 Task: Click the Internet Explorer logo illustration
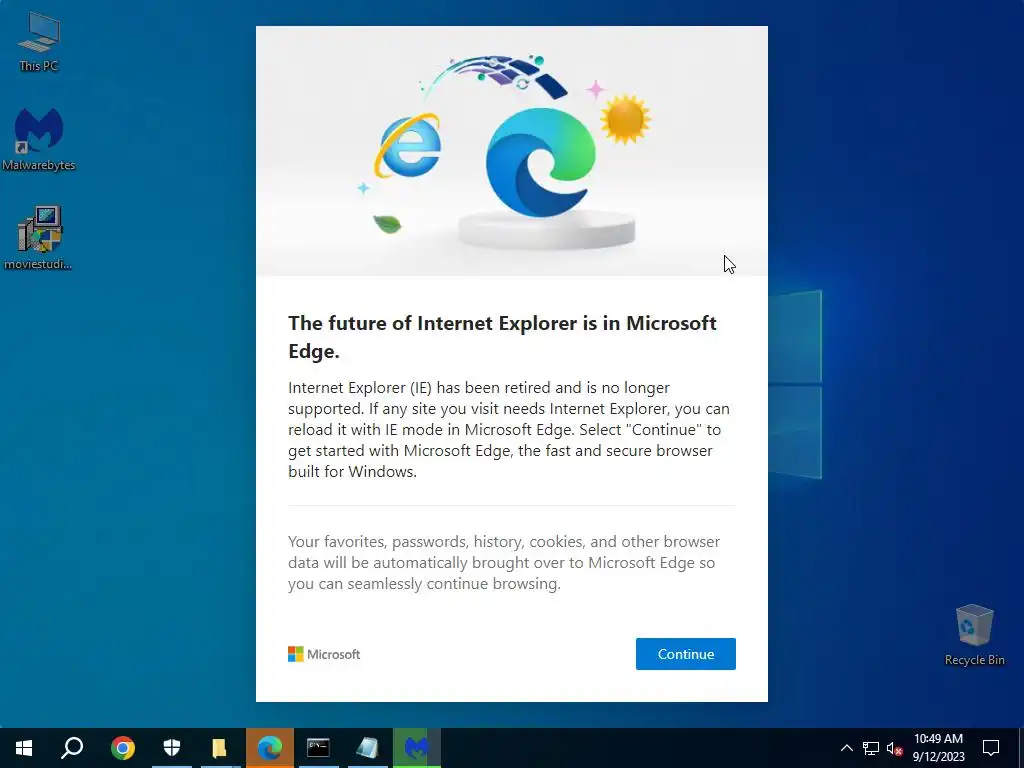click(x=408, y=146)
